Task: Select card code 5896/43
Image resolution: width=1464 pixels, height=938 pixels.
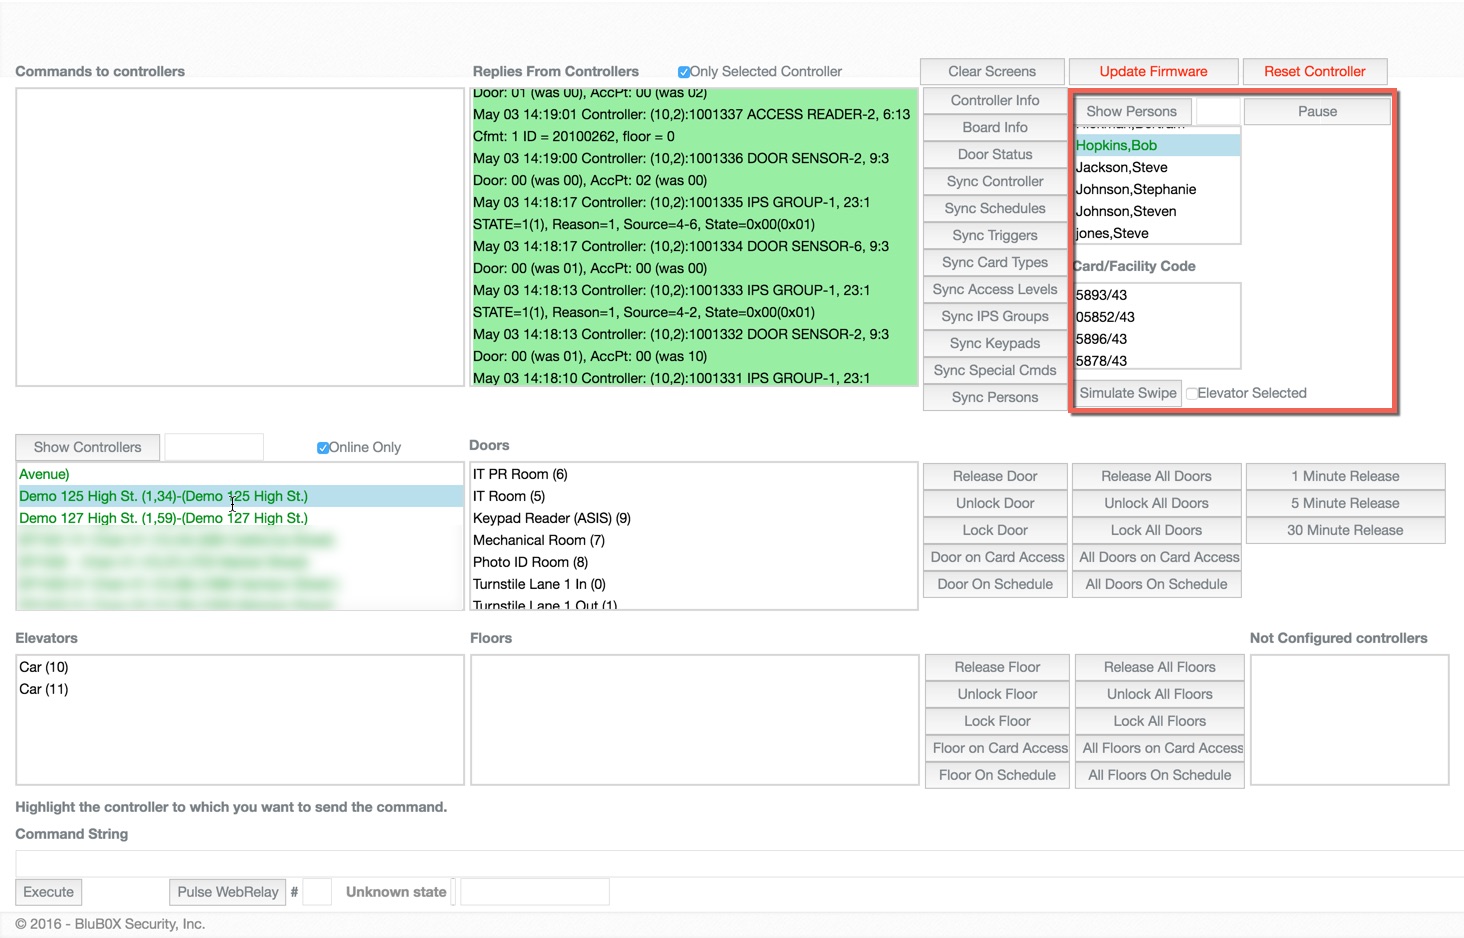Action: [1101, 339]
